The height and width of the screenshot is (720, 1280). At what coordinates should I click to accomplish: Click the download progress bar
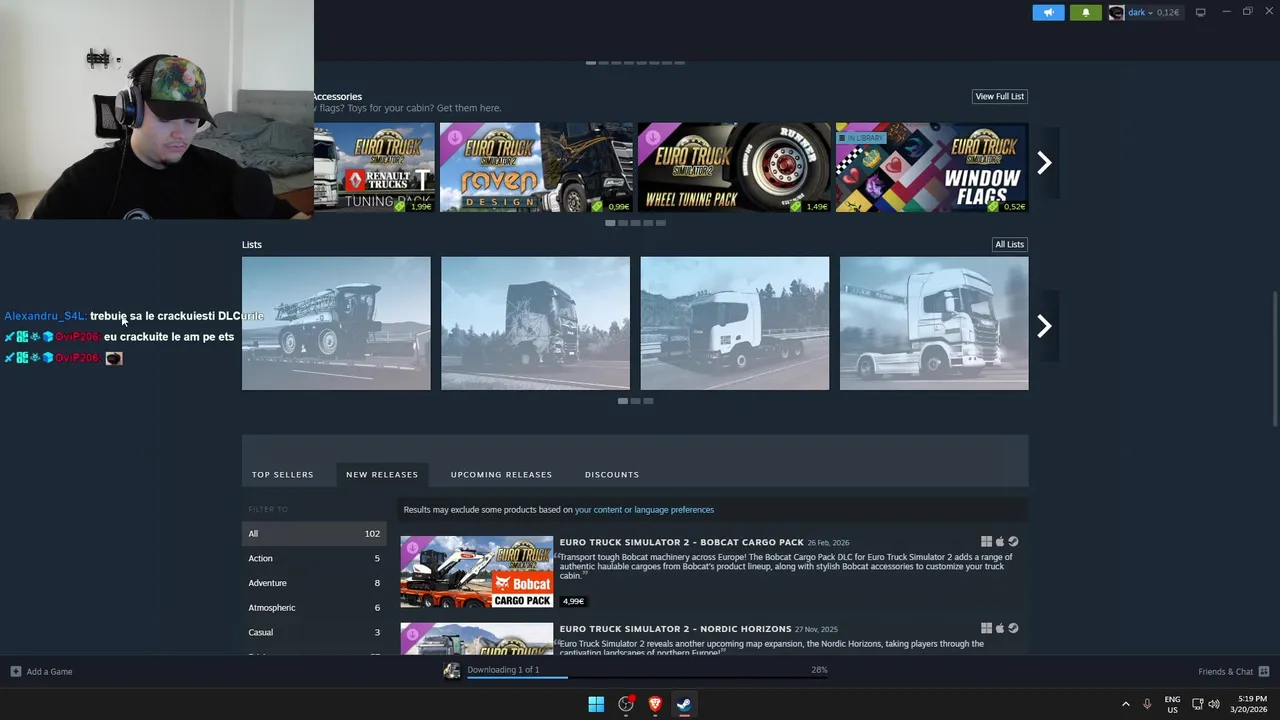click(x=647, y=677)
